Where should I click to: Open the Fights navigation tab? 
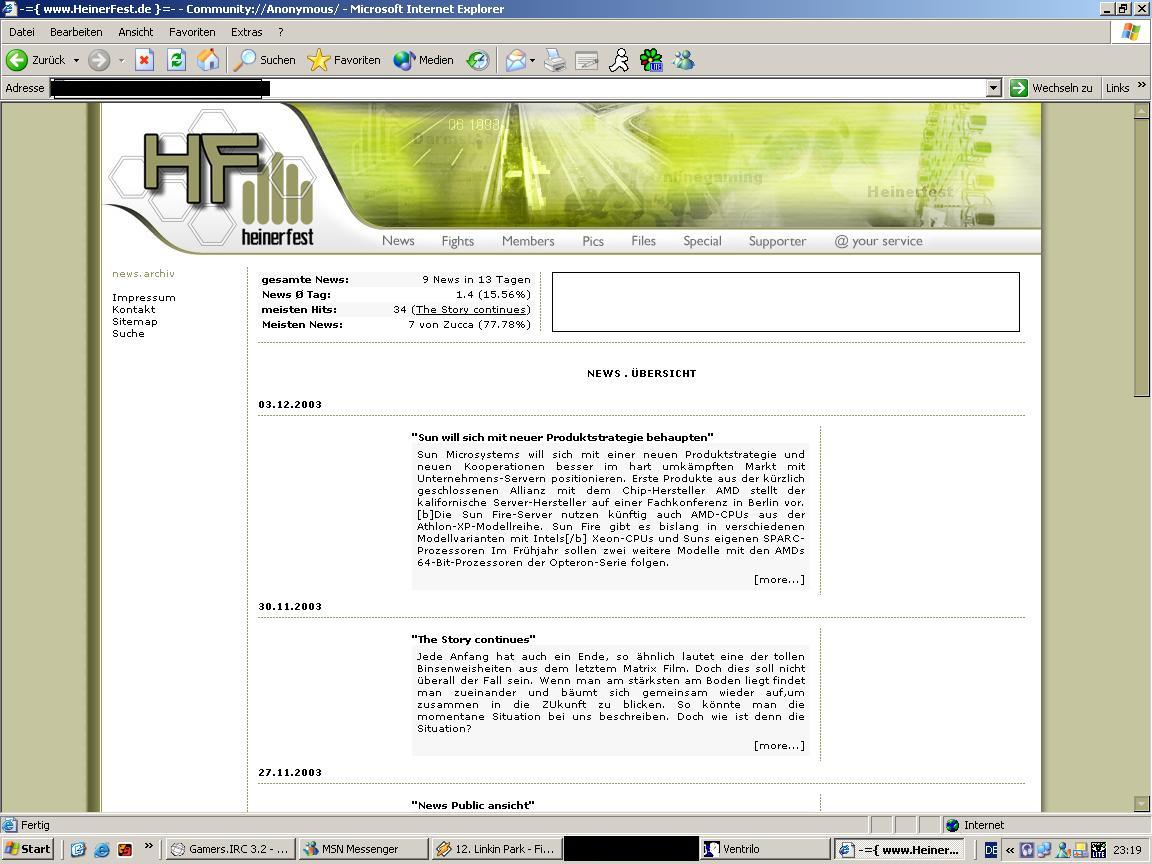click(458, 241)
